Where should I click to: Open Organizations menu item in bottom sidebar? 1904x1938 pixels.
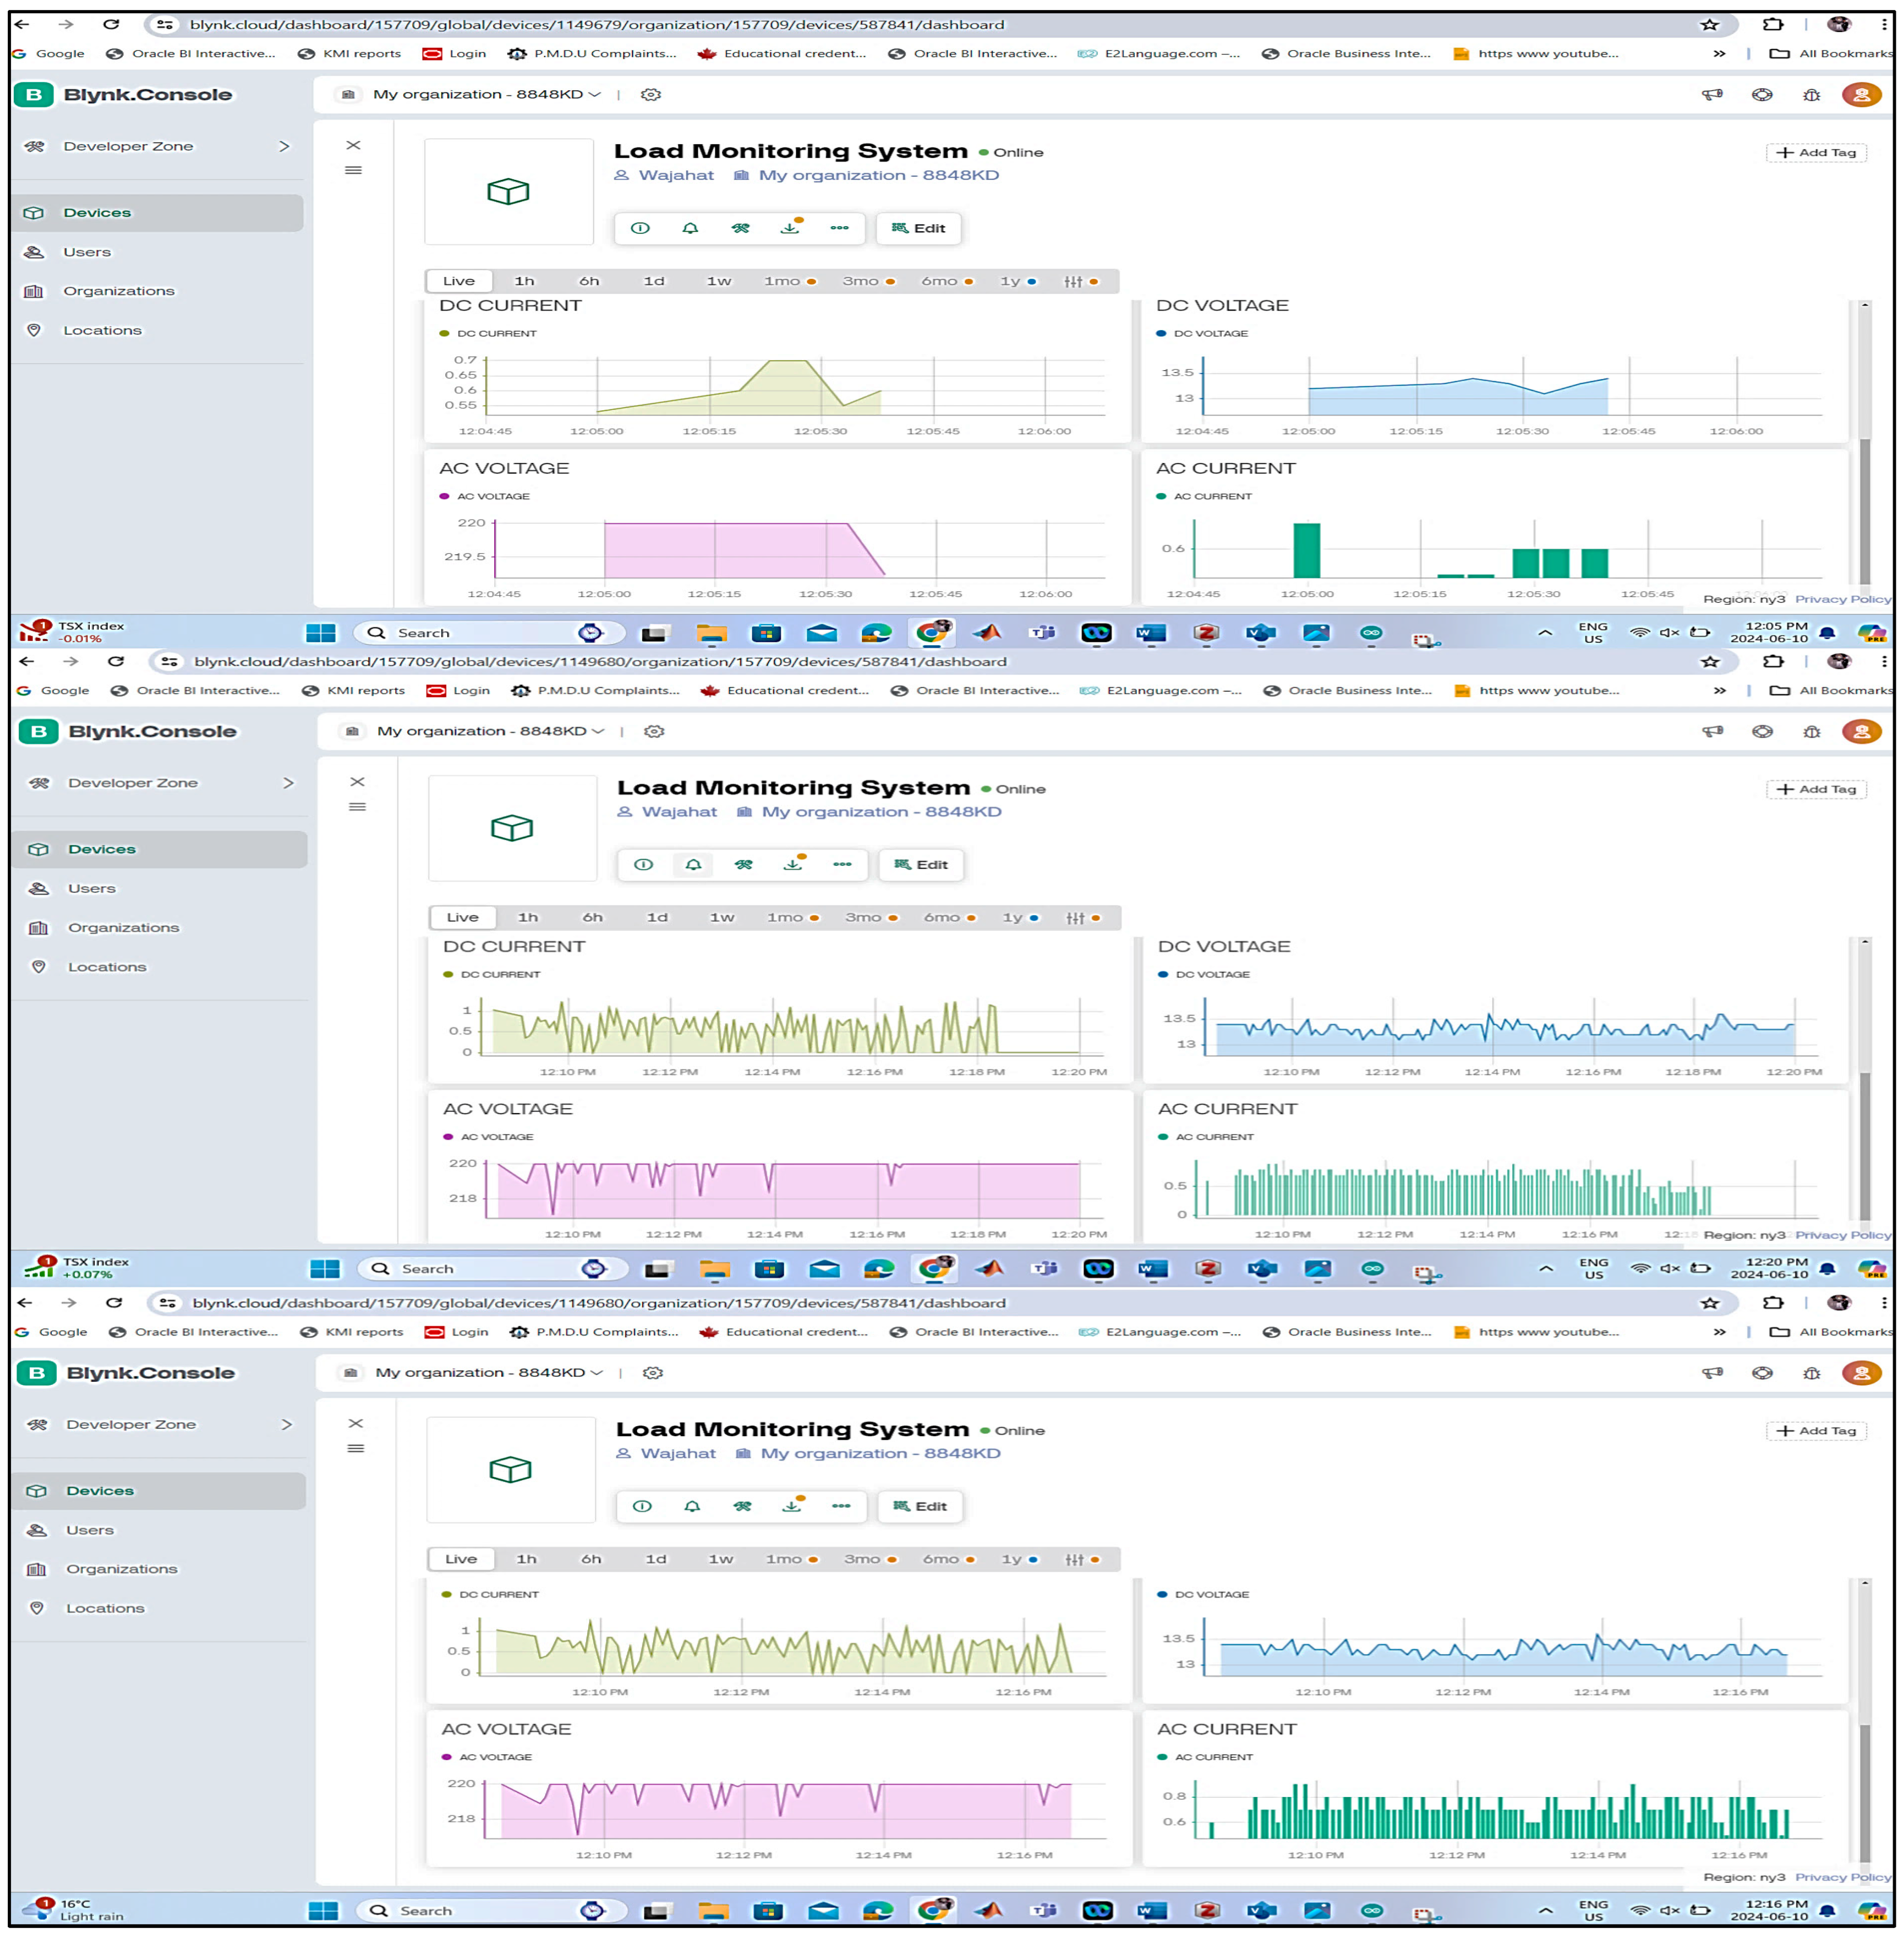(x=121, y=1569)
